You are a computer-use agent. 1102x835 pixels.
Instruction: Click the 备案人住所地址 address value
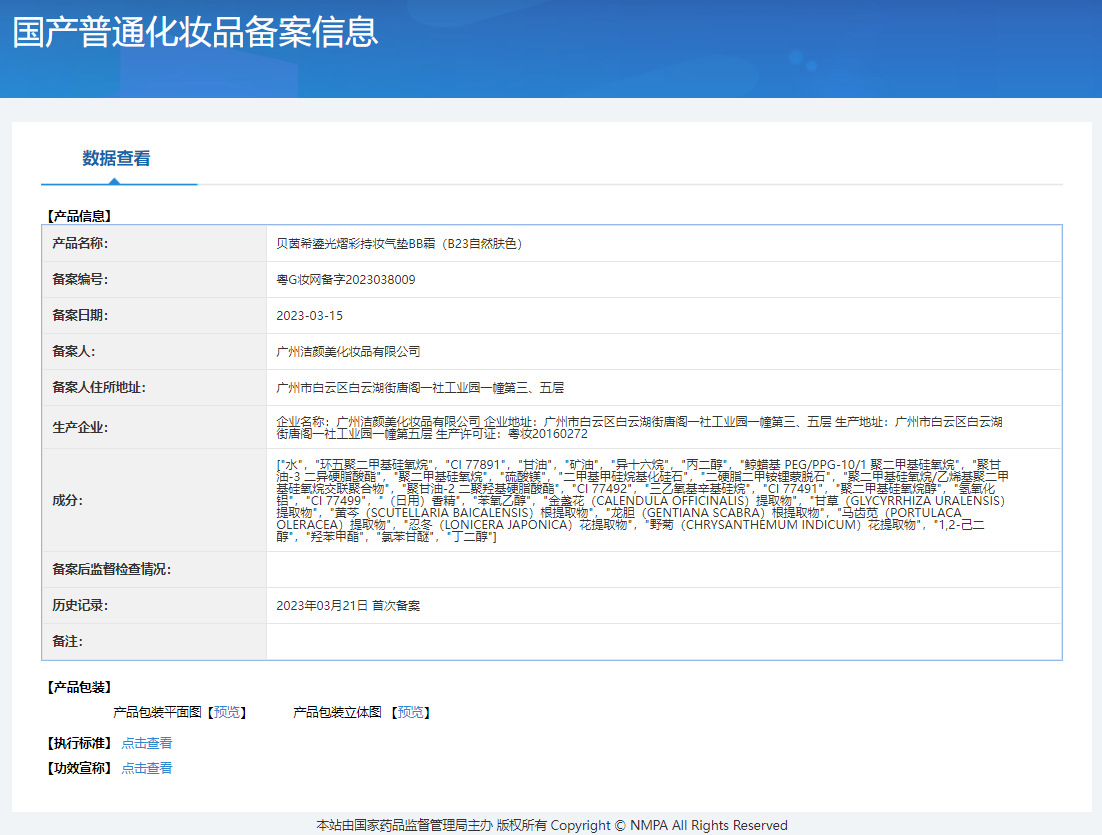point(426,387)
